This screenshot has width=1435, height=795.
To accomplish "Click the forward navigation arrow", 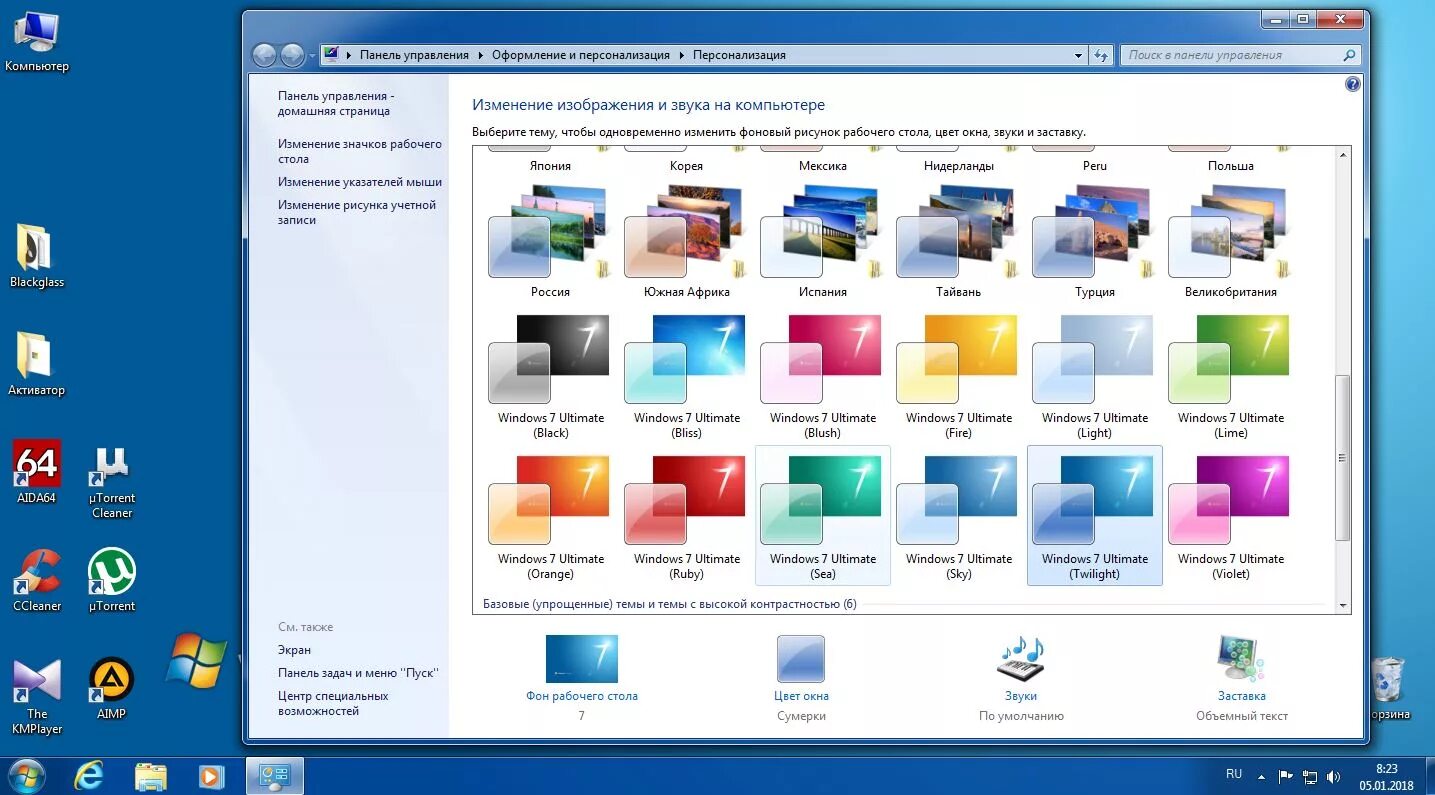I will tap(292, 55).
